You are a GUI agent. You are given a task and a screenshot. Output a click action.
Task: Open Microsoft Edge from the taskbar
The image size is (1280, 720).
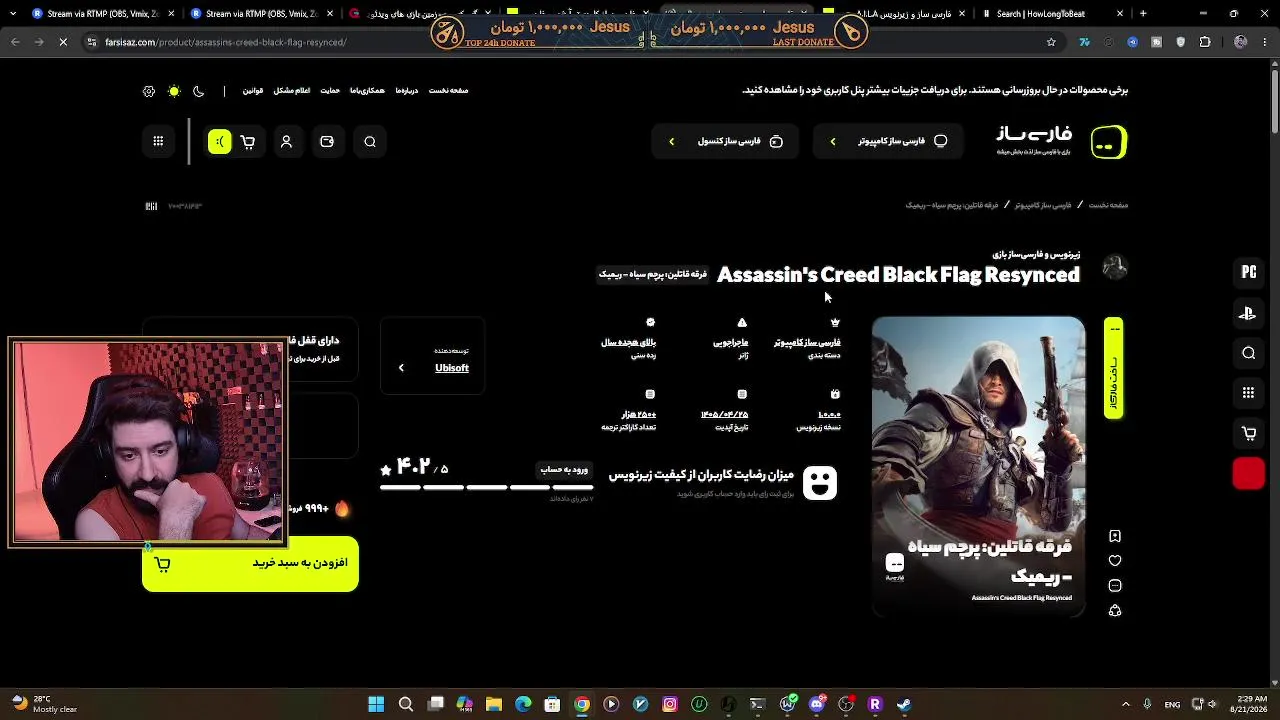523,704
